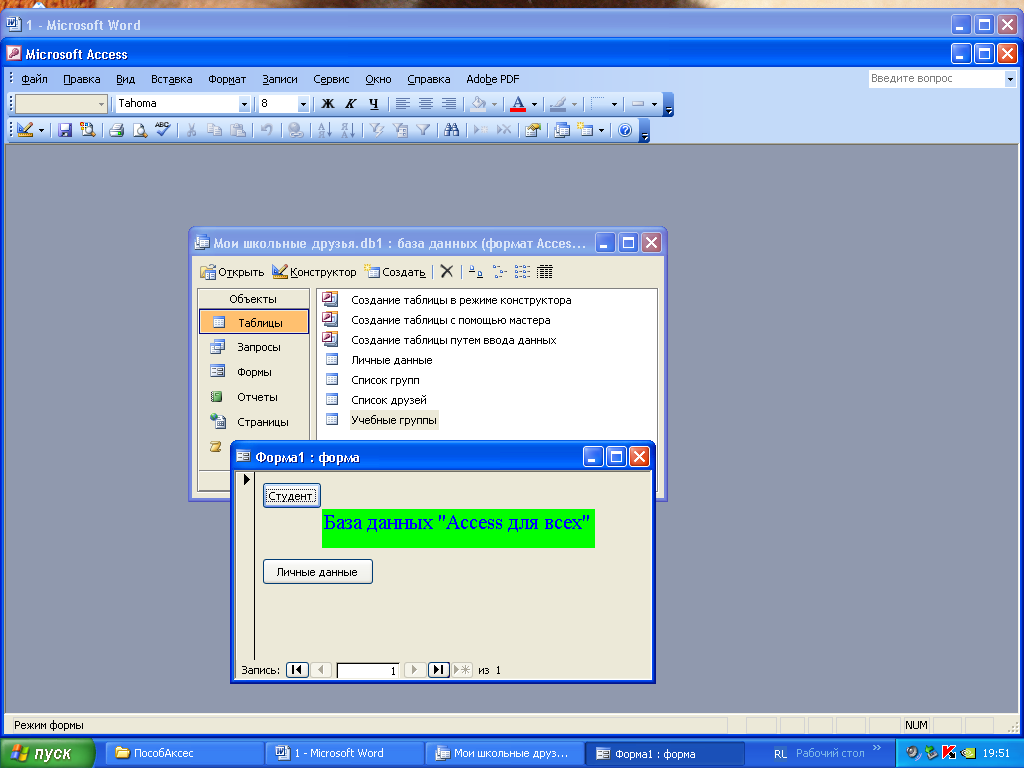Switch to large icons view
Screen dimensions: 1024x768
(x=477, y=272)
